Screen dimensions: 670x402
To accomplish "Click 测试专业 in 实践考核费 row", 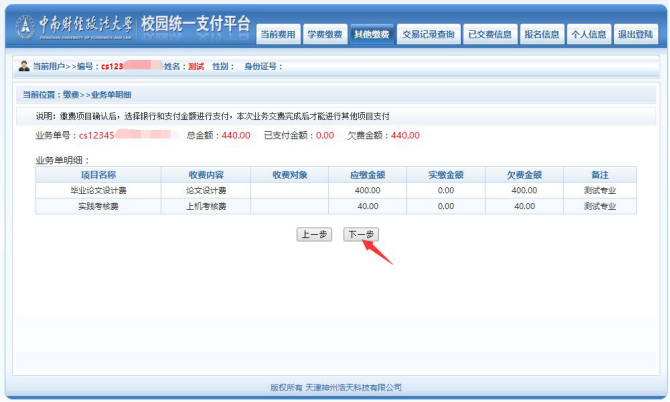I will point(600,206).
